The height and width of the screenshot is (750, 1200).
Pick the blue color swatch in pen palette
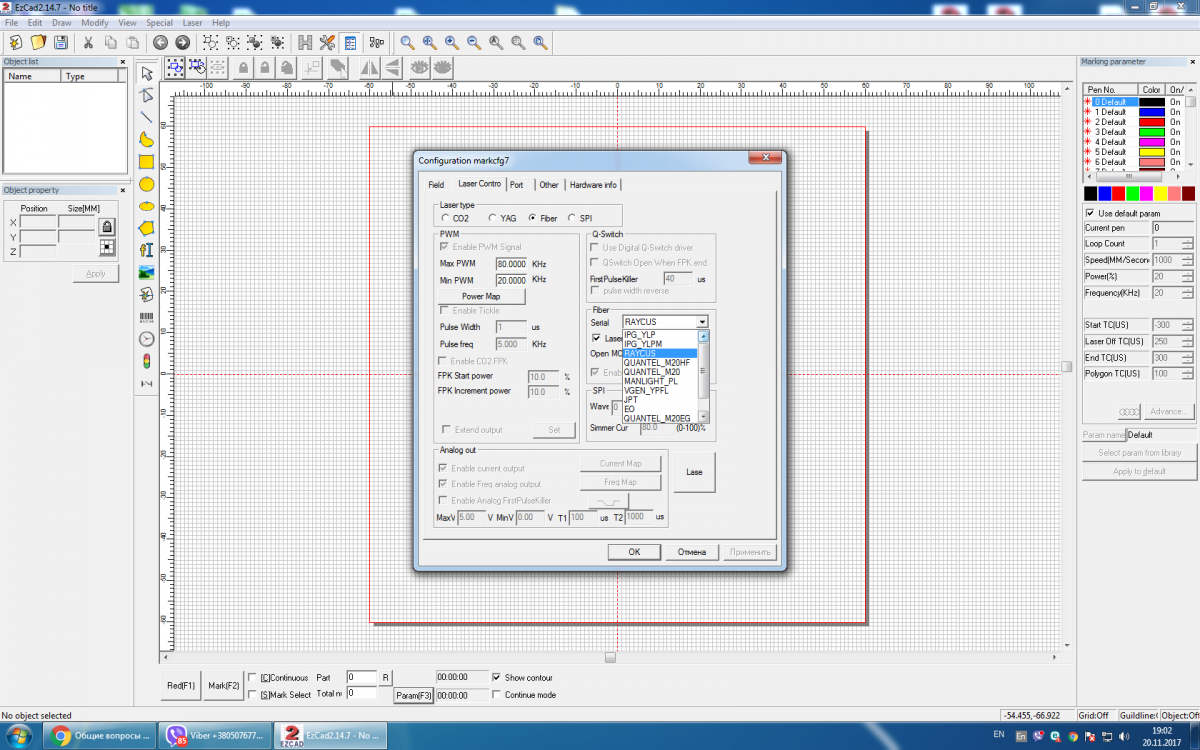1105,193
